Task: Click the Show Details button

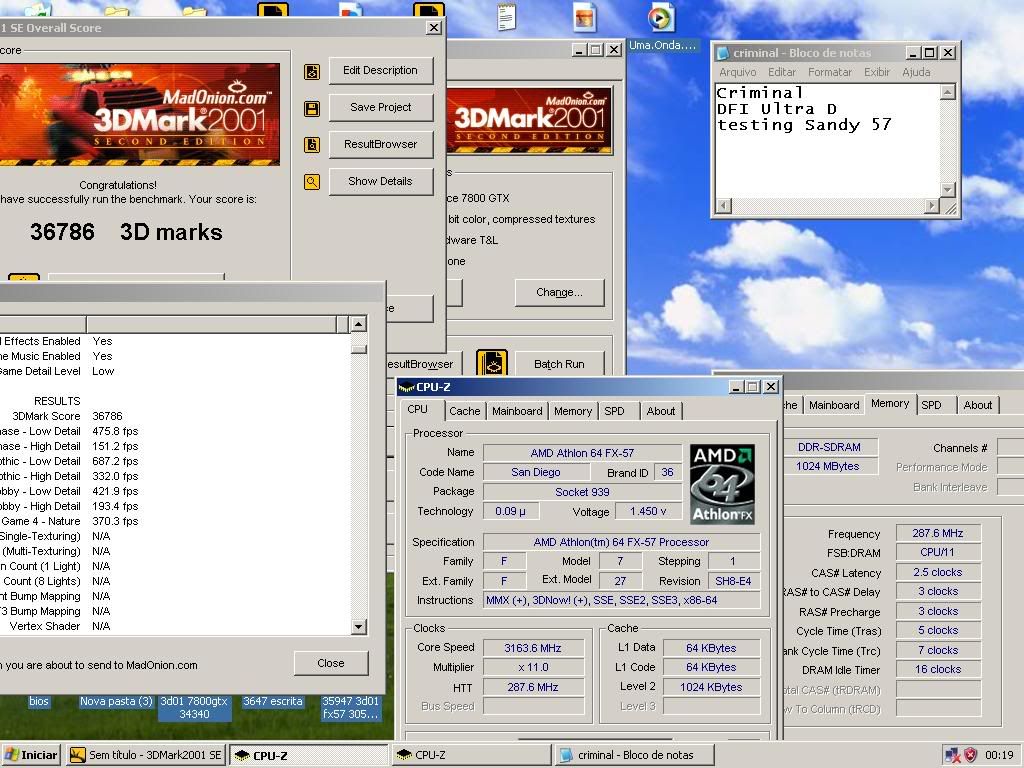Action: pyautogui.click(x=381, y=182)
